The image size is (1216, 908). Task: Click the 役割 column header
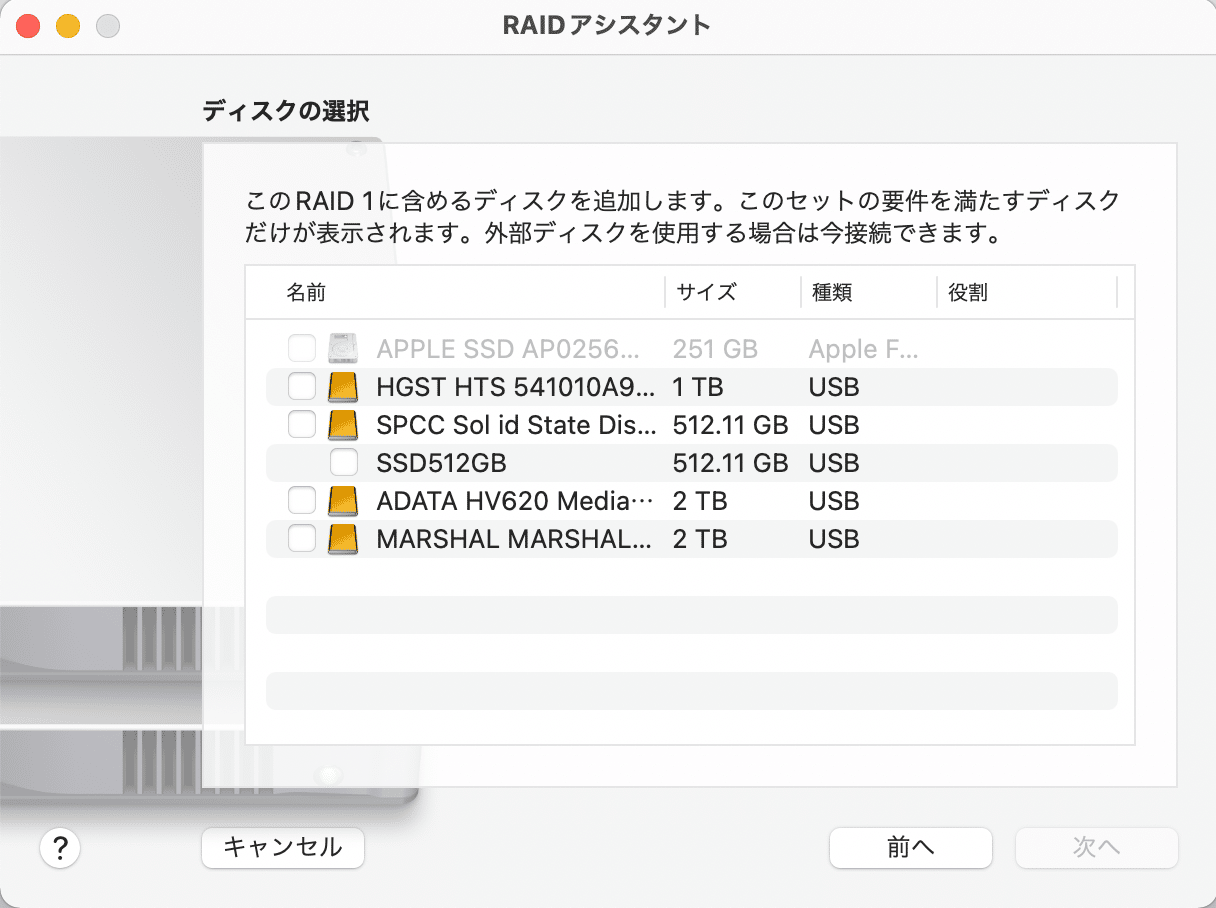pos(966,291)
